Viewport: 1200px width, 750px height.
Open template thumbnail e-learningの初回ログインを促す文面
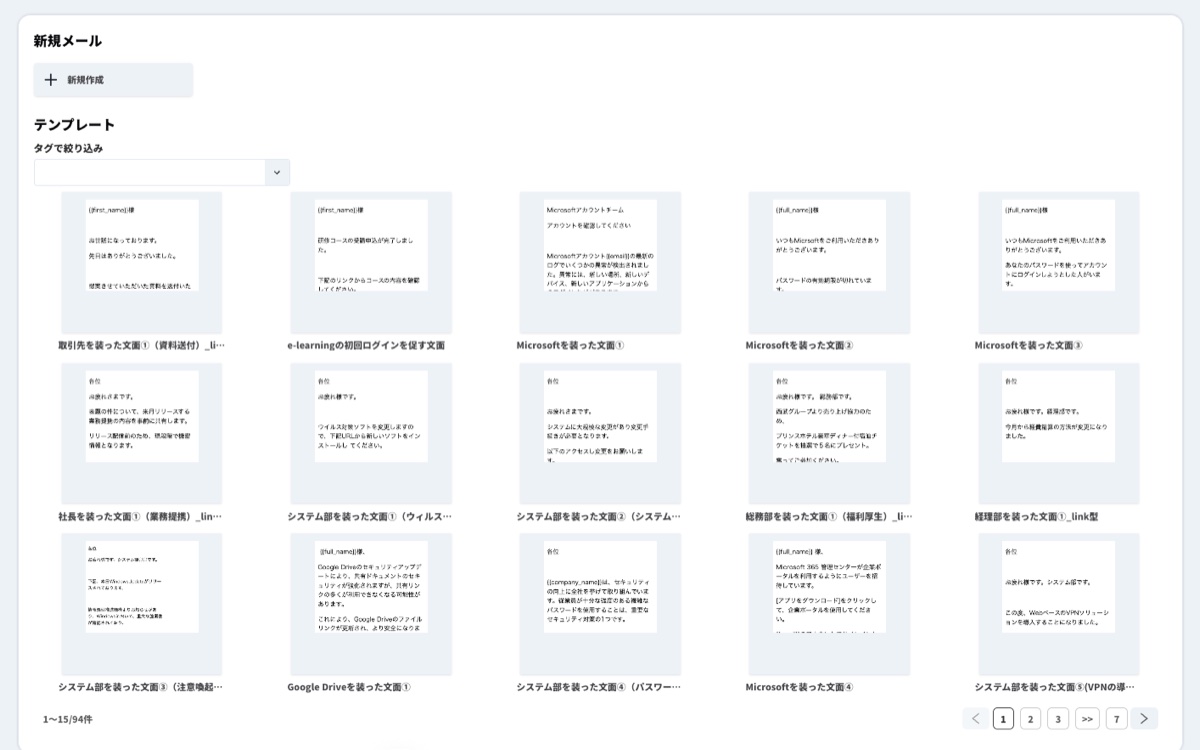click(371, 263)
